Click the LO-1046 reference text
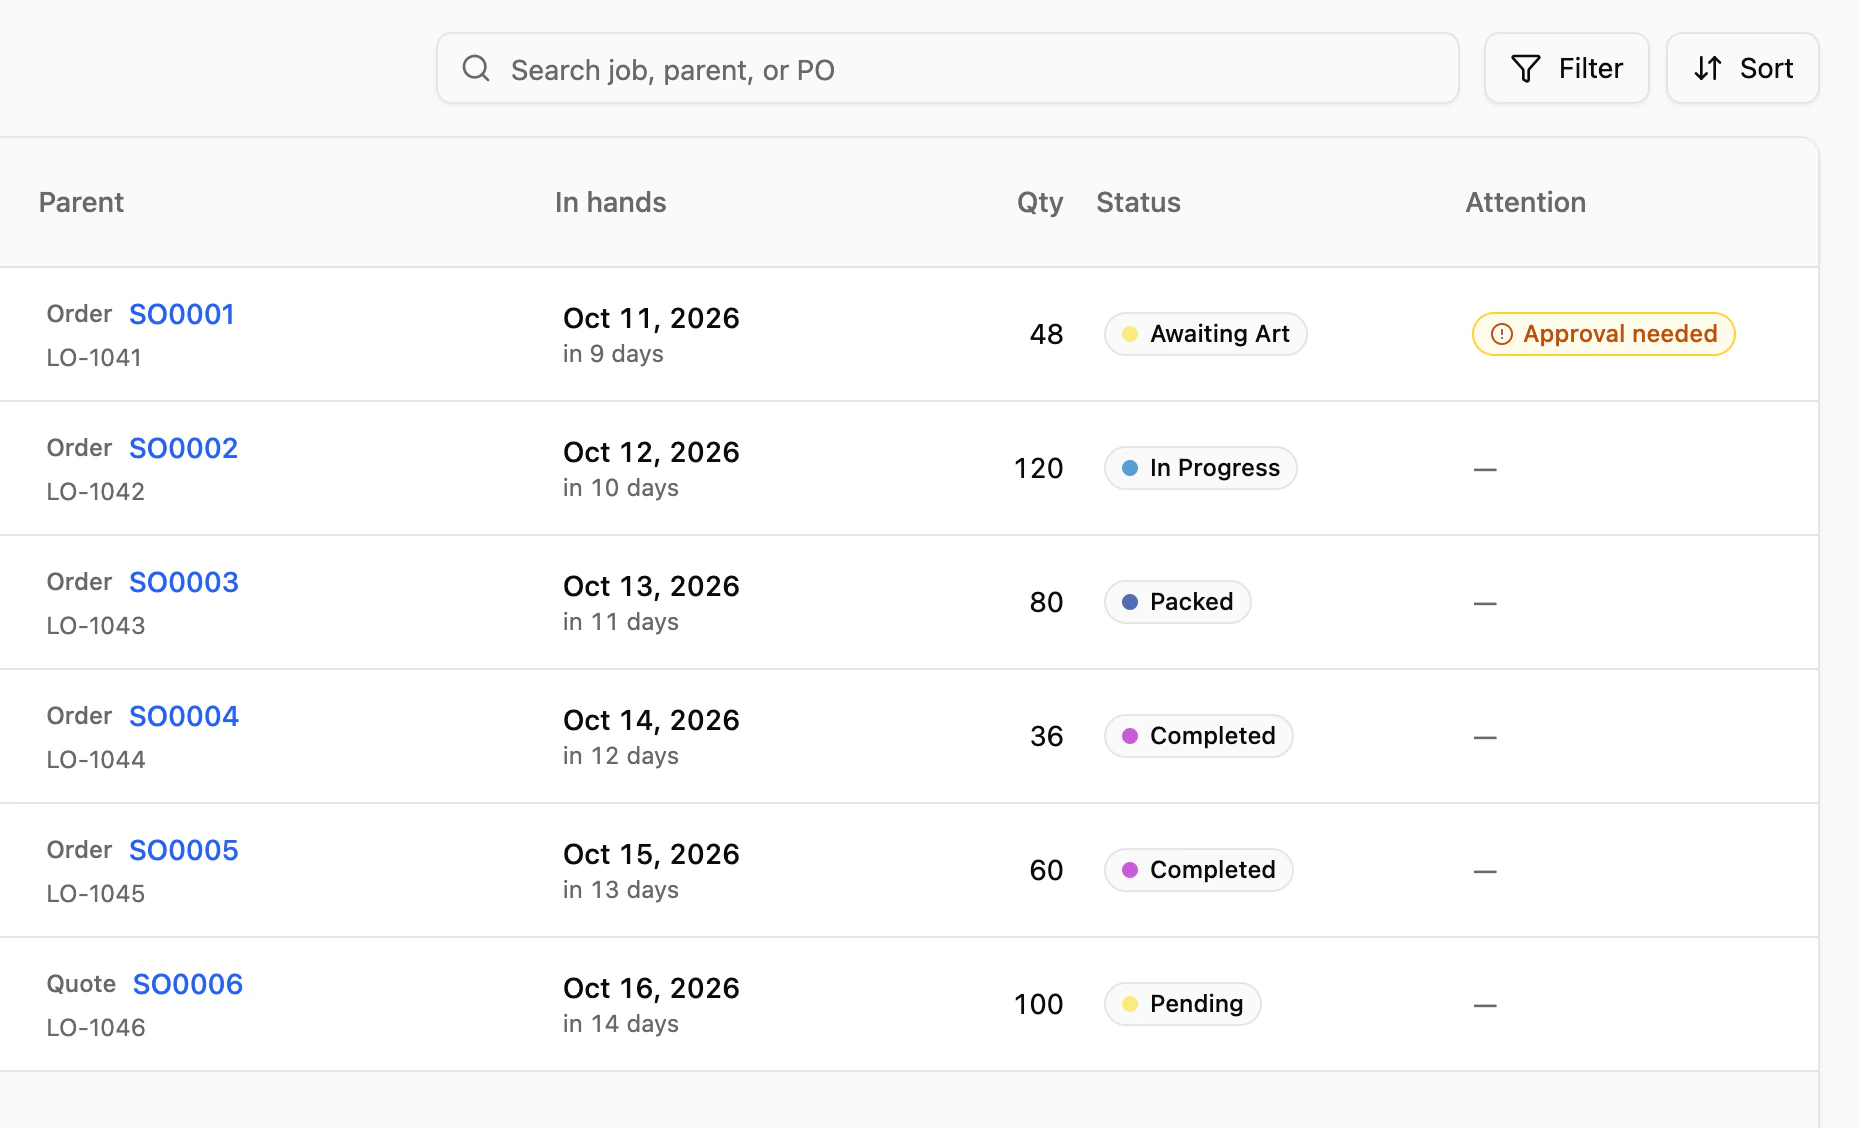1860x1128 pixels. click(96, 1027)
